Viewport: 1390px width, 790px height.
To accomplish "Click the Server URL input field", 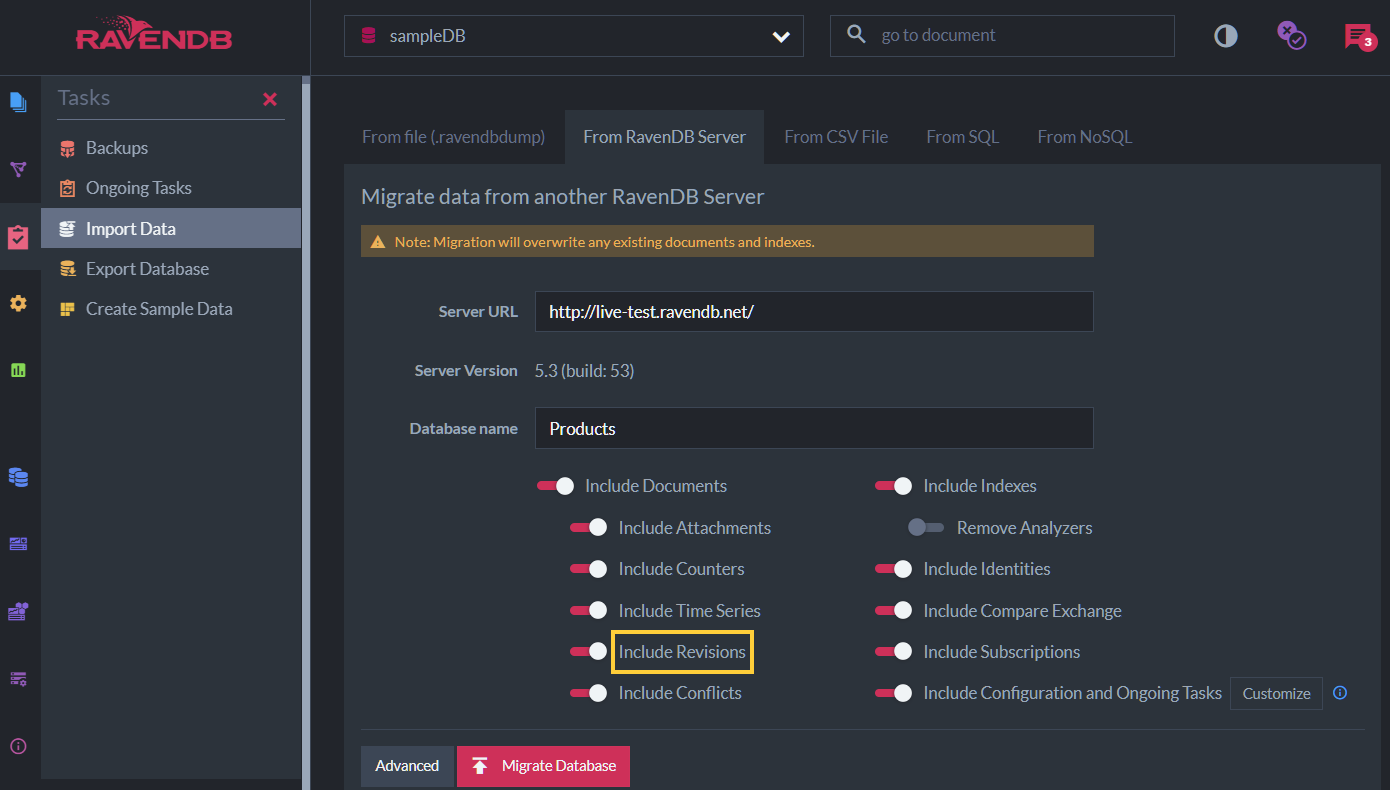I will 814,312.
